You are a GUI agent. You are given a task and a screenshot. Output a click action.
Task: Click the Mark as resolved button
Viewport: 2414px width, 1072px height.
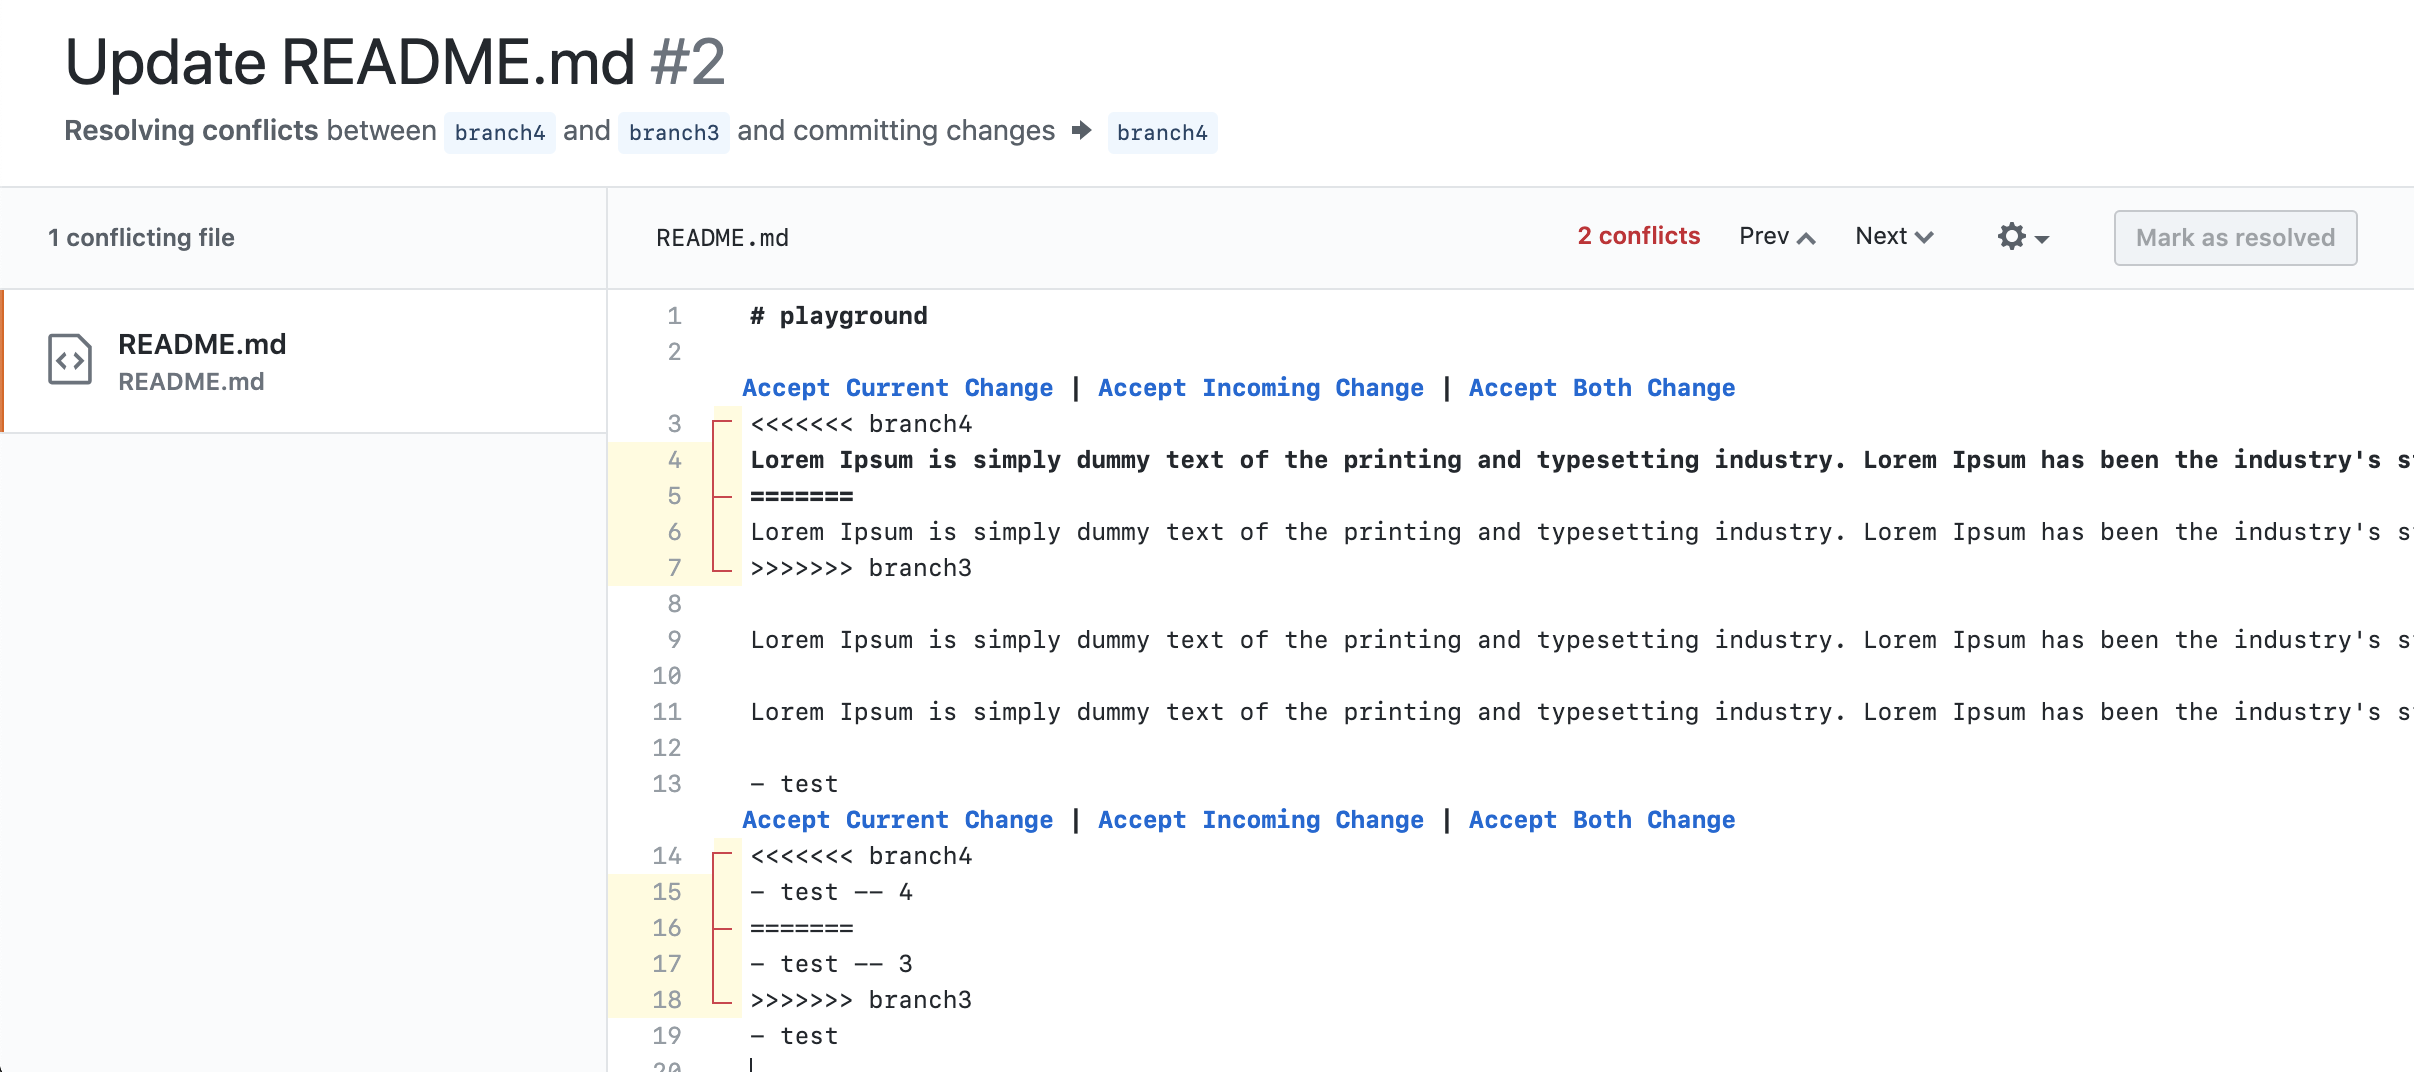coord(2235,238)
